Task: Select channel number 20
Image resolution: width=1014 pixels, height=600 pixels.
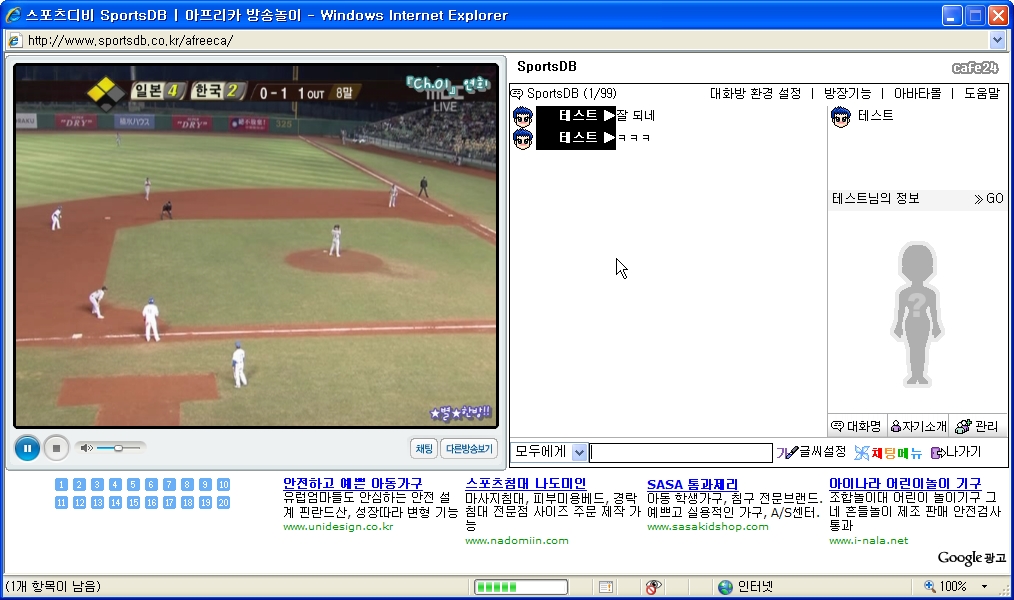Action: tap(223, 503)
